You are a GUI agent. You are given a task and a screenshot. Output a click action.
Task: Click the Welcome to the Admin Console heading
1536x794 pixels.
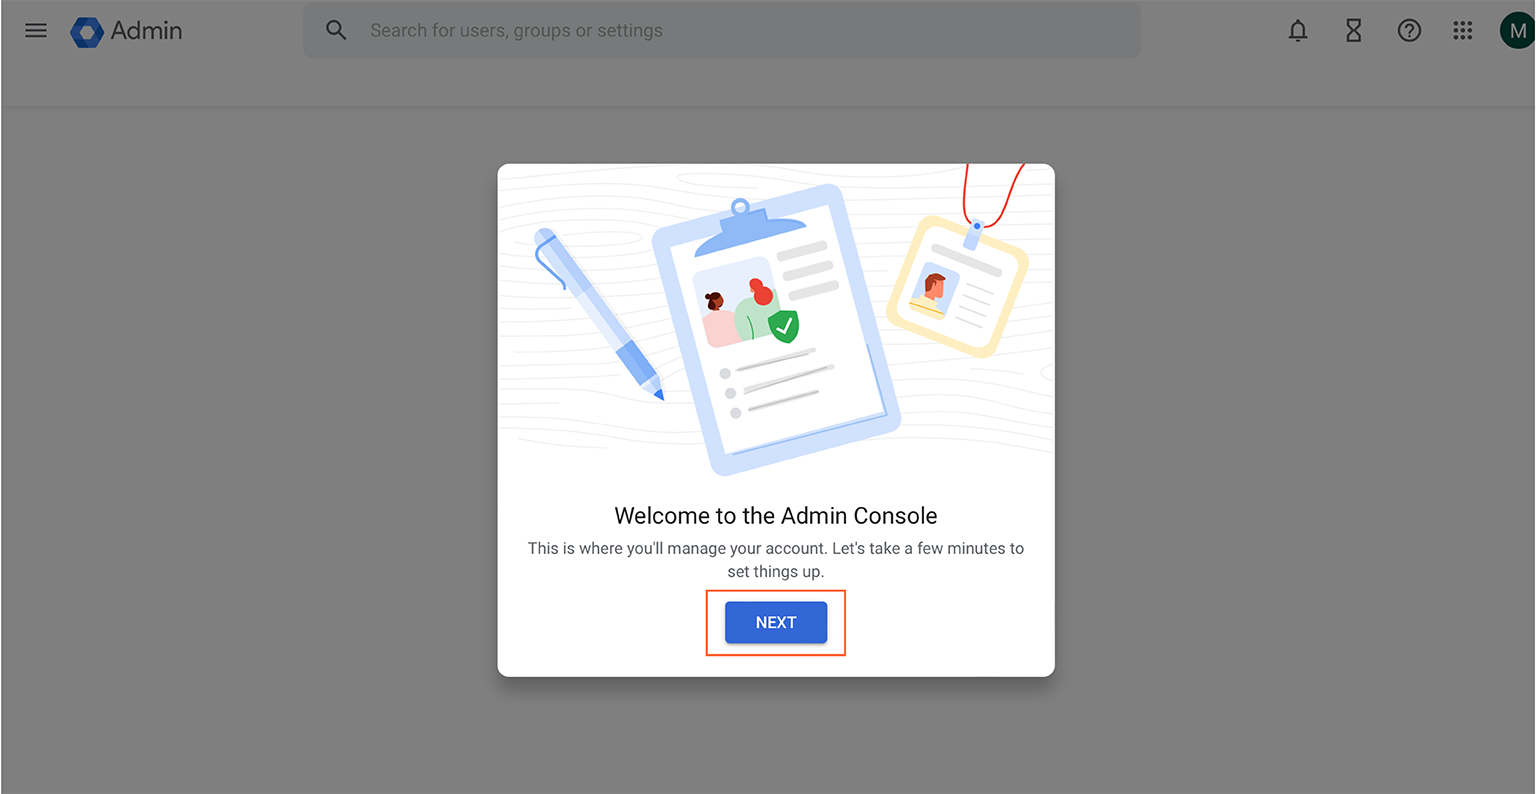[776, 516]
